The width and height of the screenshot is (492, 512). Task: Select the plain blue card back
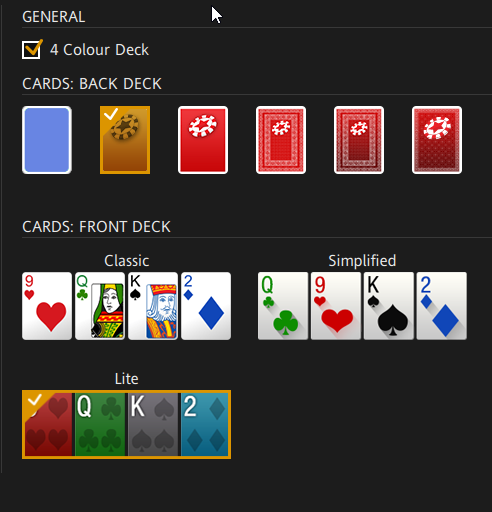pos(47,140)
